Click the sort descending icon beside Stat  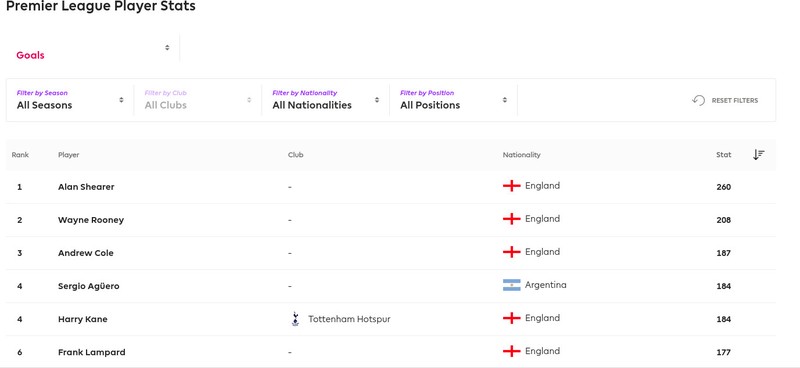[x=759, y=155]
